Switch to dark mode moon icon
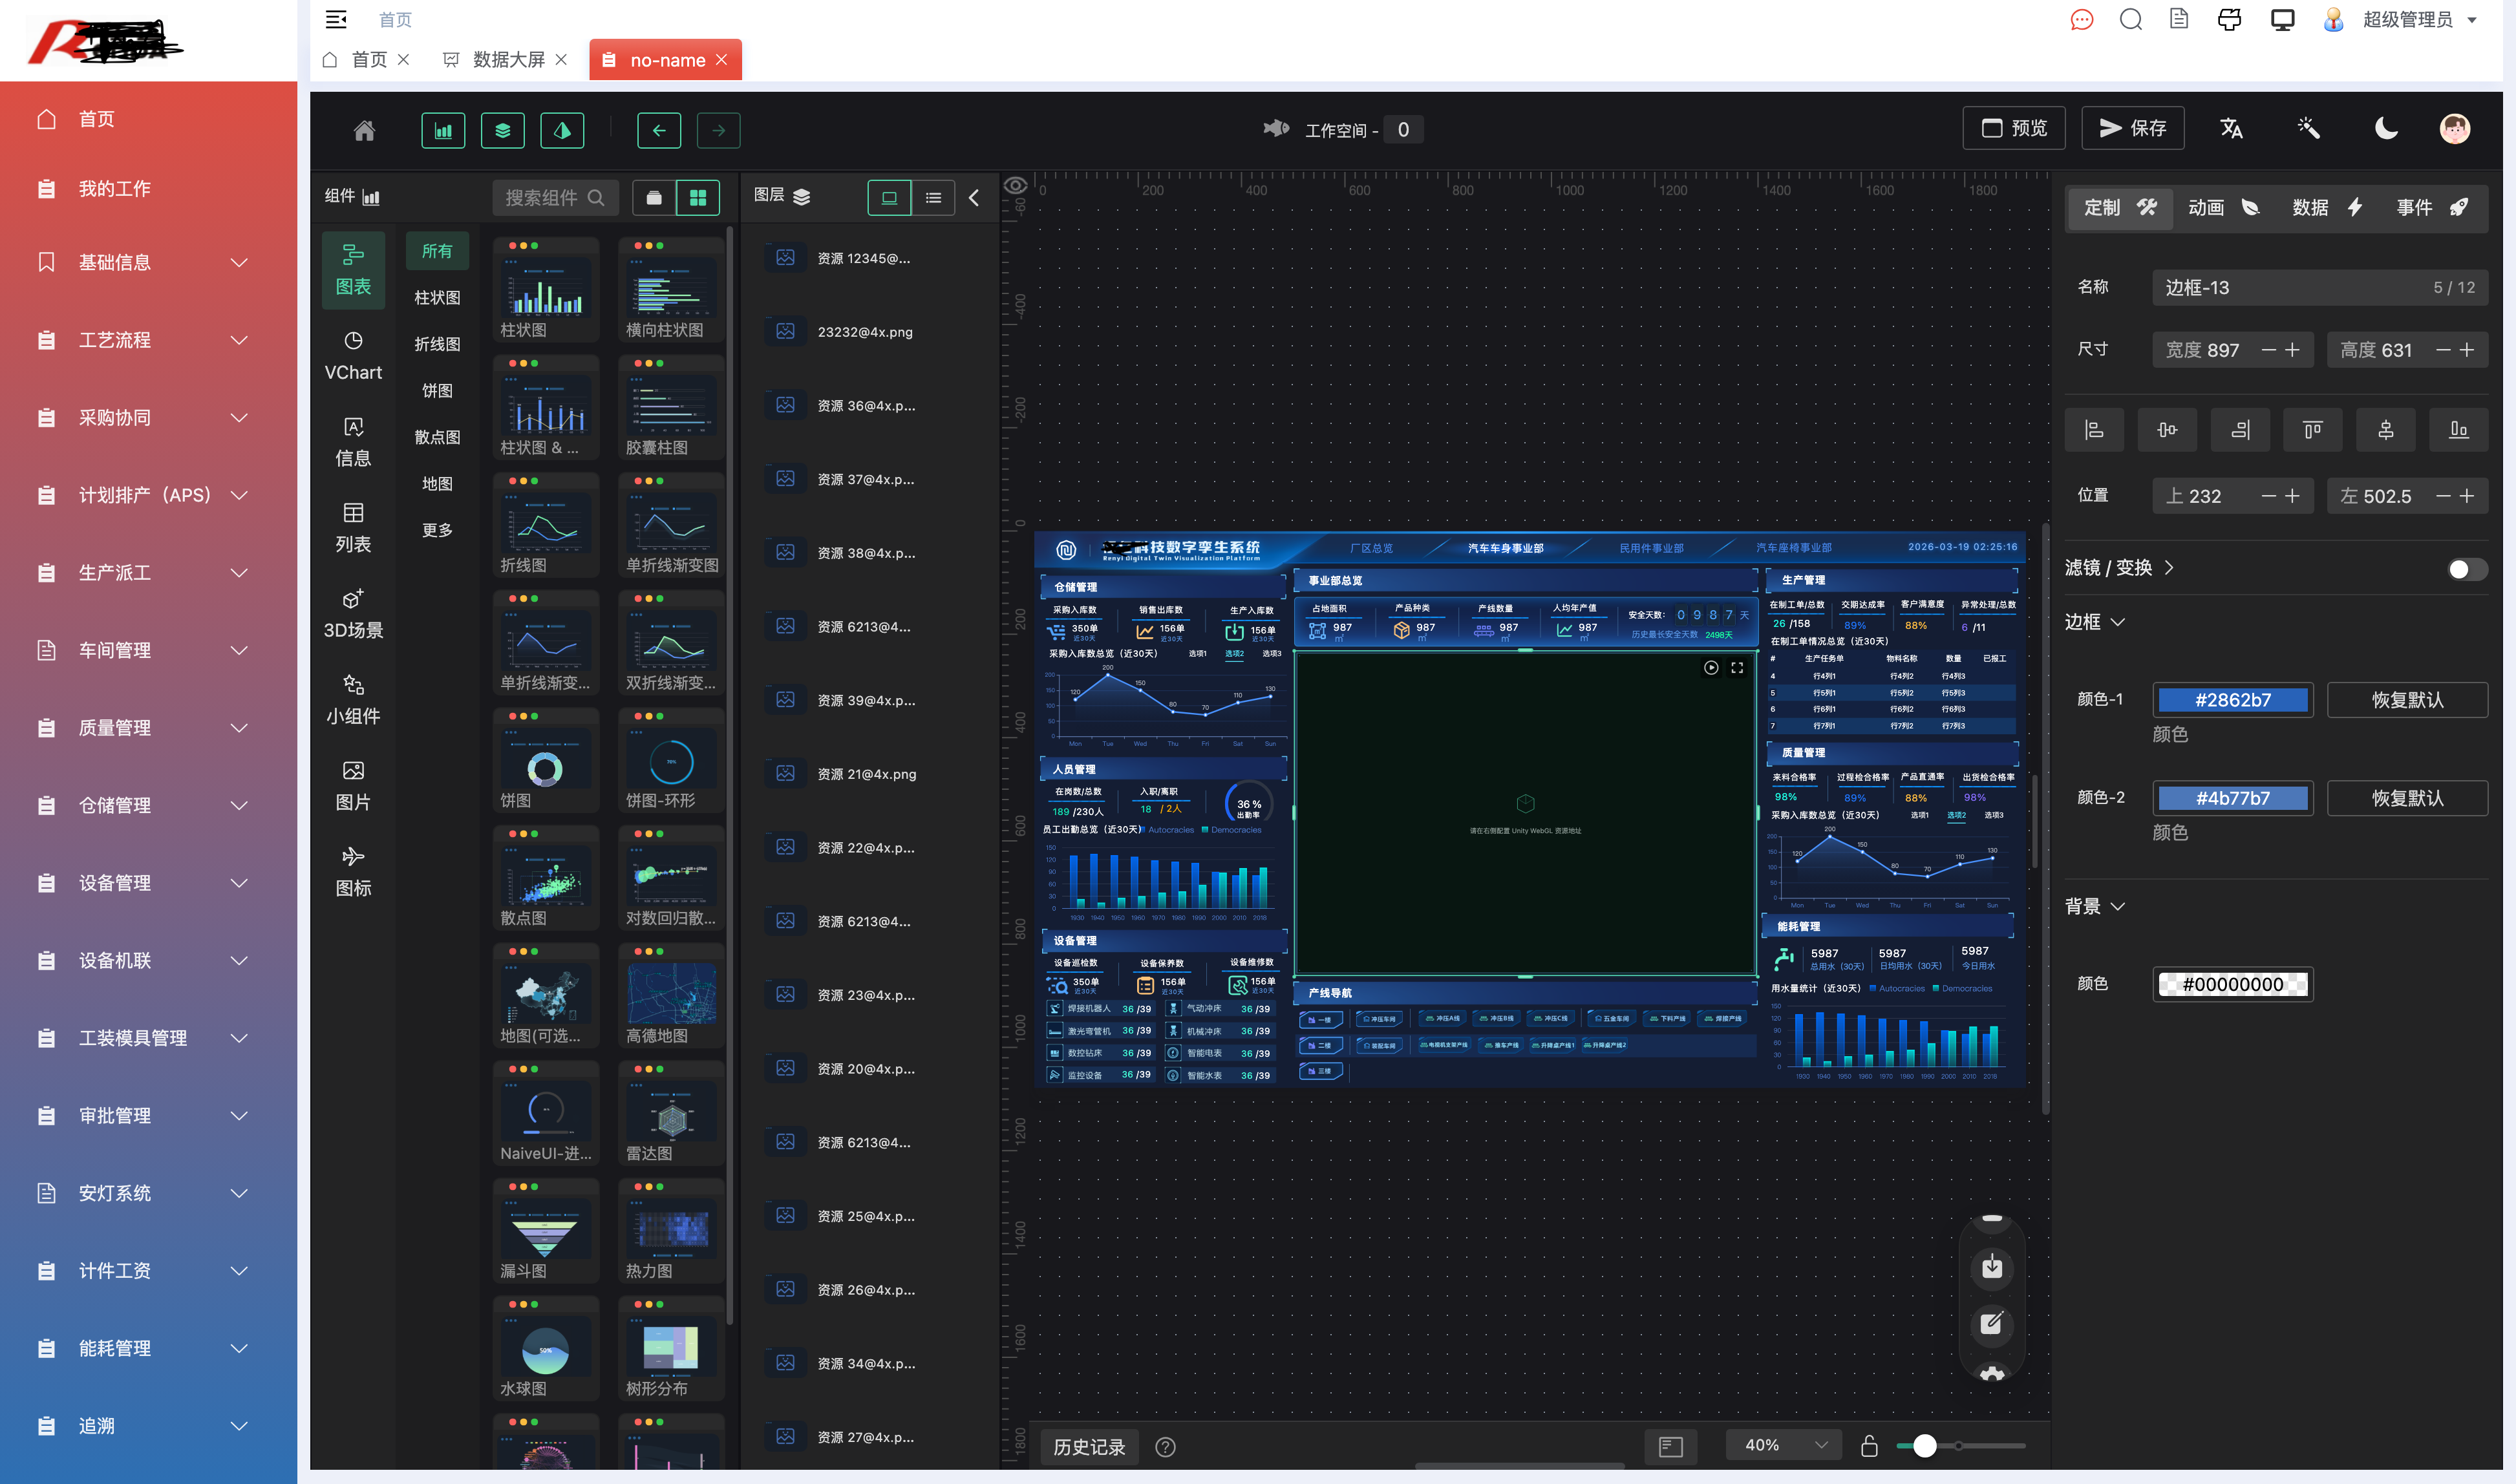The height and width of the screenshot is (1484, 2516). coord(2386,129)
